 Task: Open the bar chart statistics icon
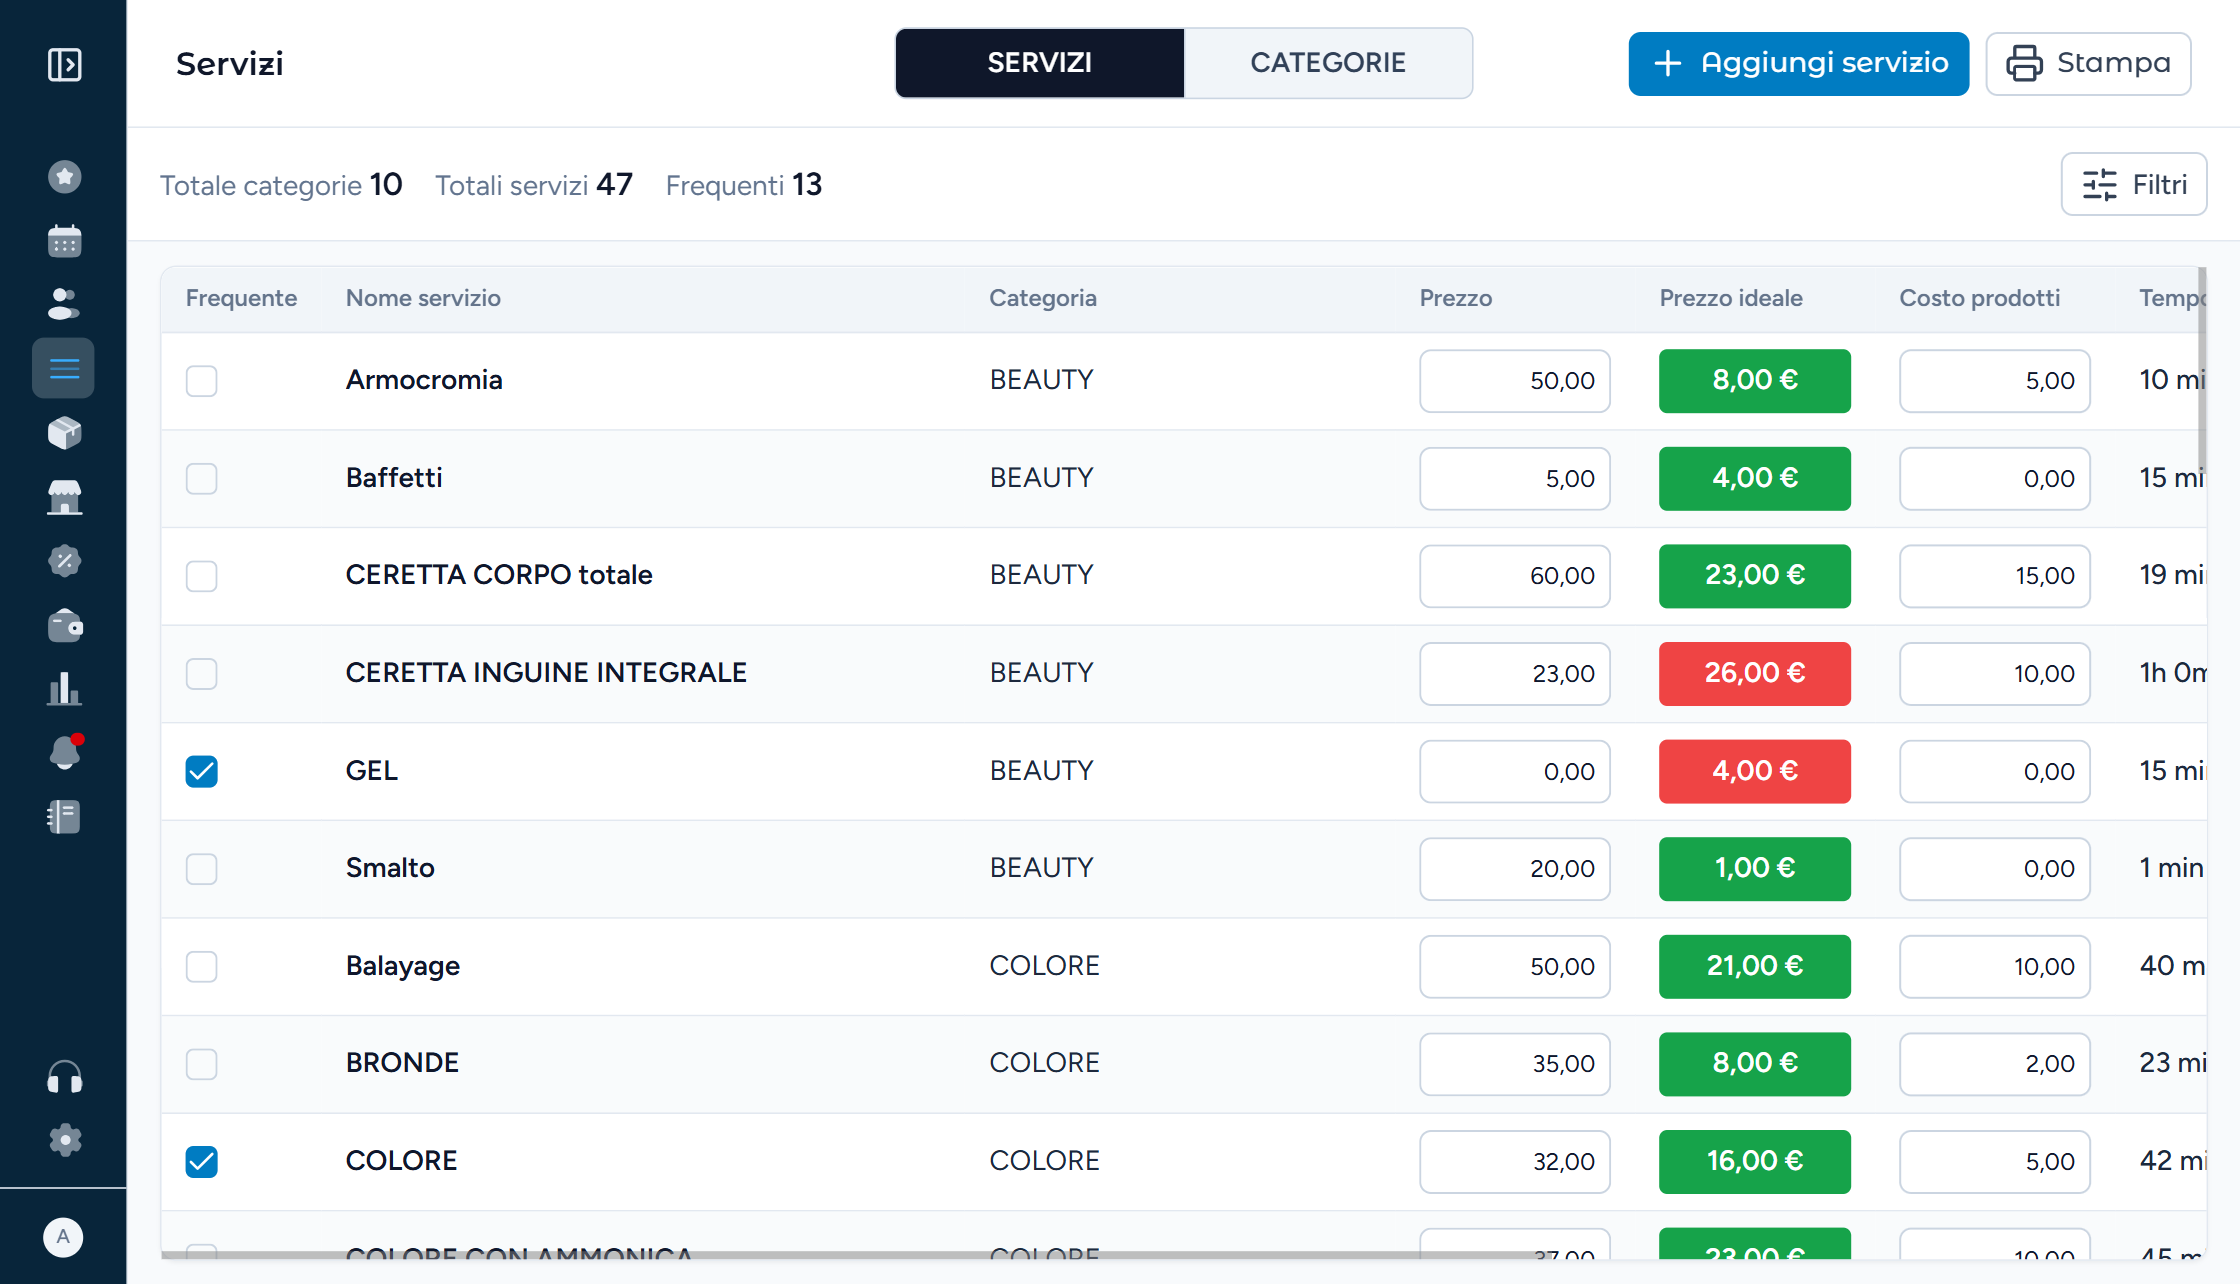coord(64,689)
